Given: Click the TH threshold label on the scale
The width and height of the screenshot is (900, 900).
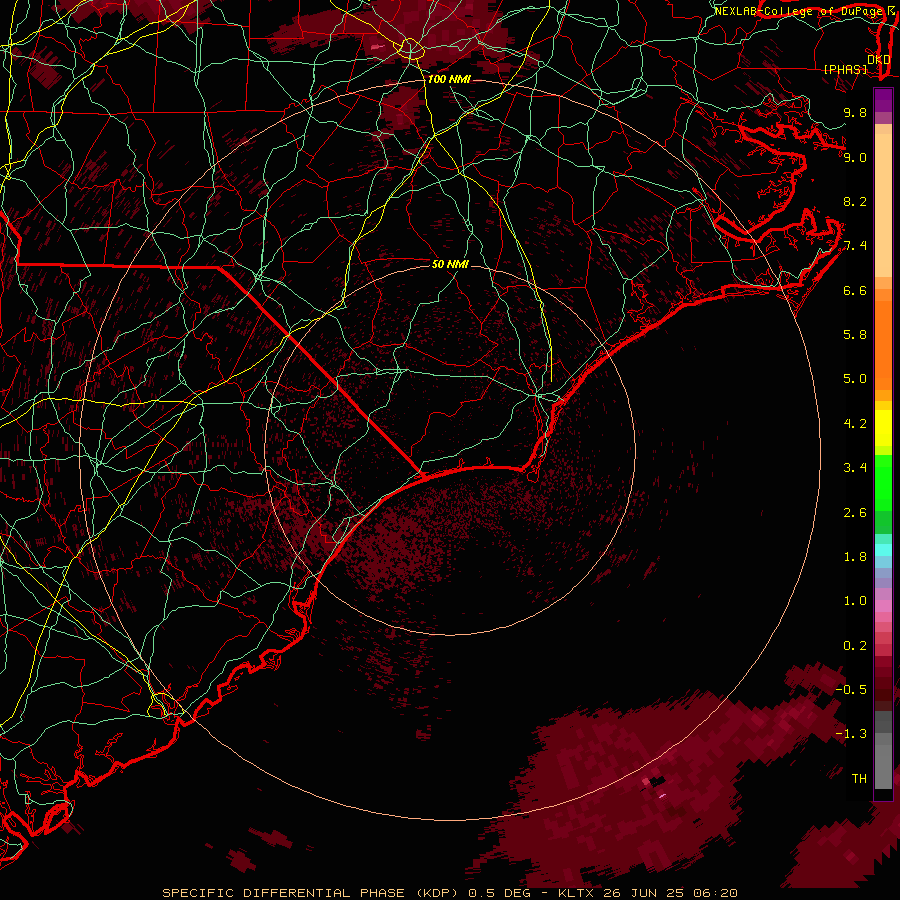Looking at the screenshot, I should (859, 779).
